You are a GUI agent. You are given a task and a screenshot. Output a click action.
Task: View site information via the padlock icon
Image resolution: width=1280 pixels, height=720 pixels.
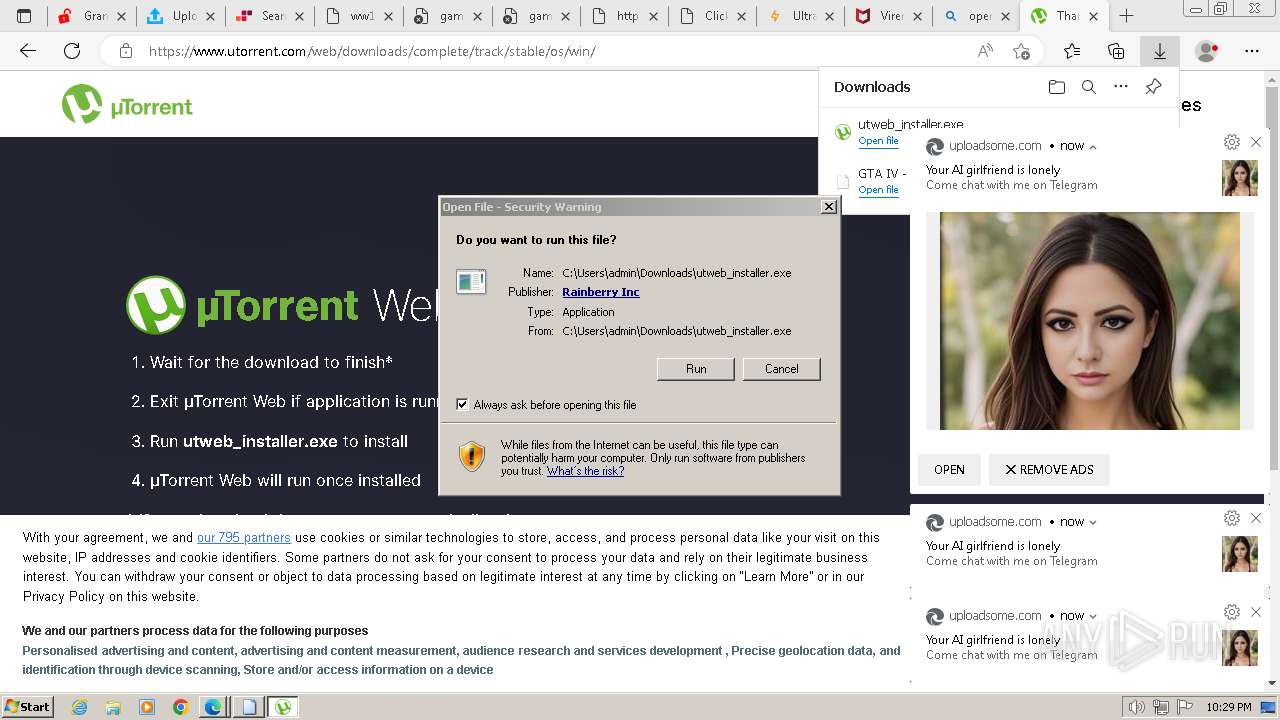[126, 51]
